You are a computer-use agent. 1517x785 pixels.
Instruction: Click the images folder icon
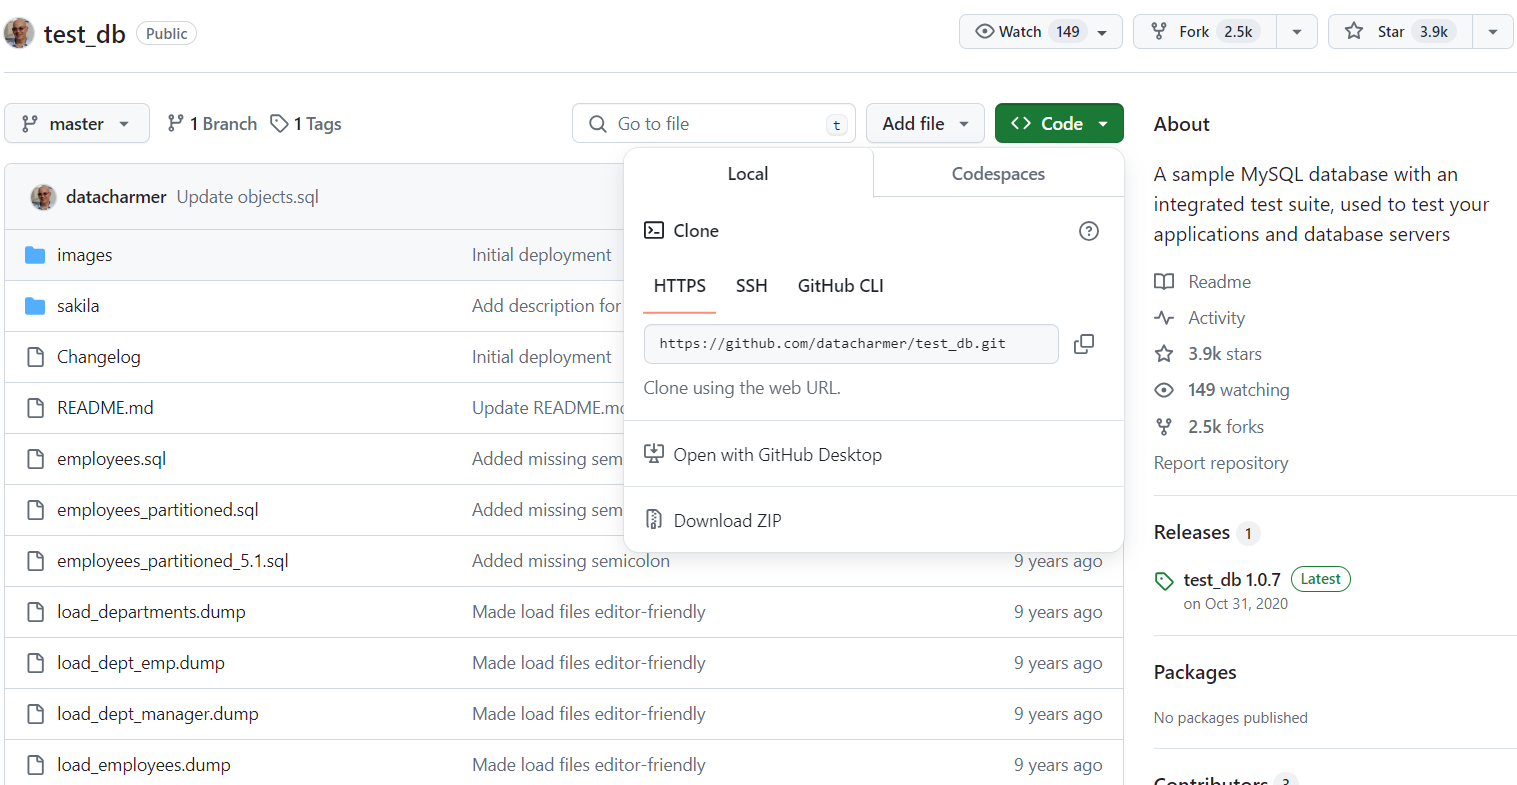tap(35, 255)
